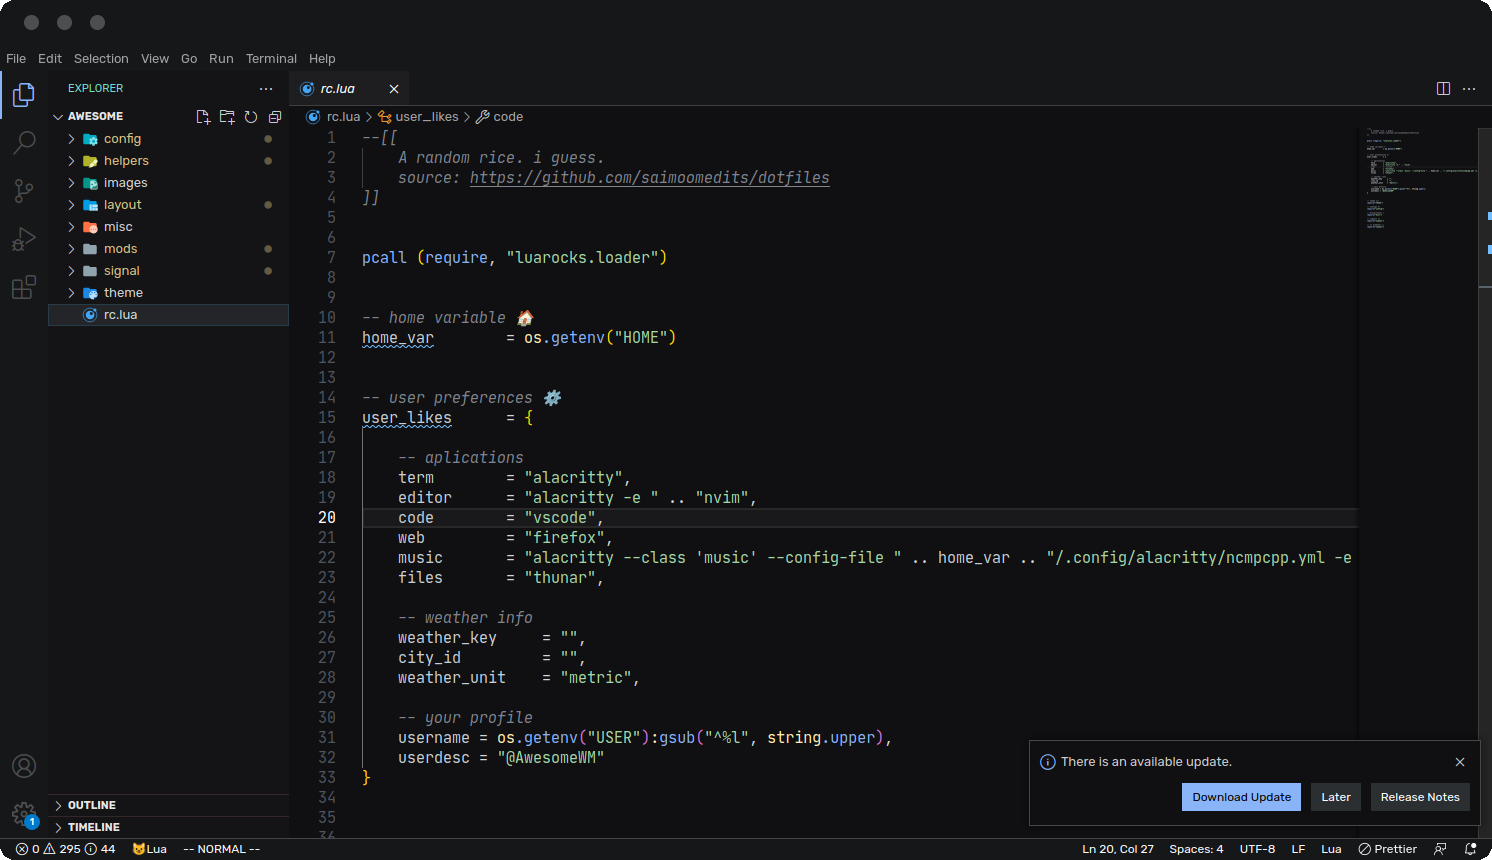Screen dimensions: 1492x860
Task: Click the Download Update button
Action: [1241, 797]
